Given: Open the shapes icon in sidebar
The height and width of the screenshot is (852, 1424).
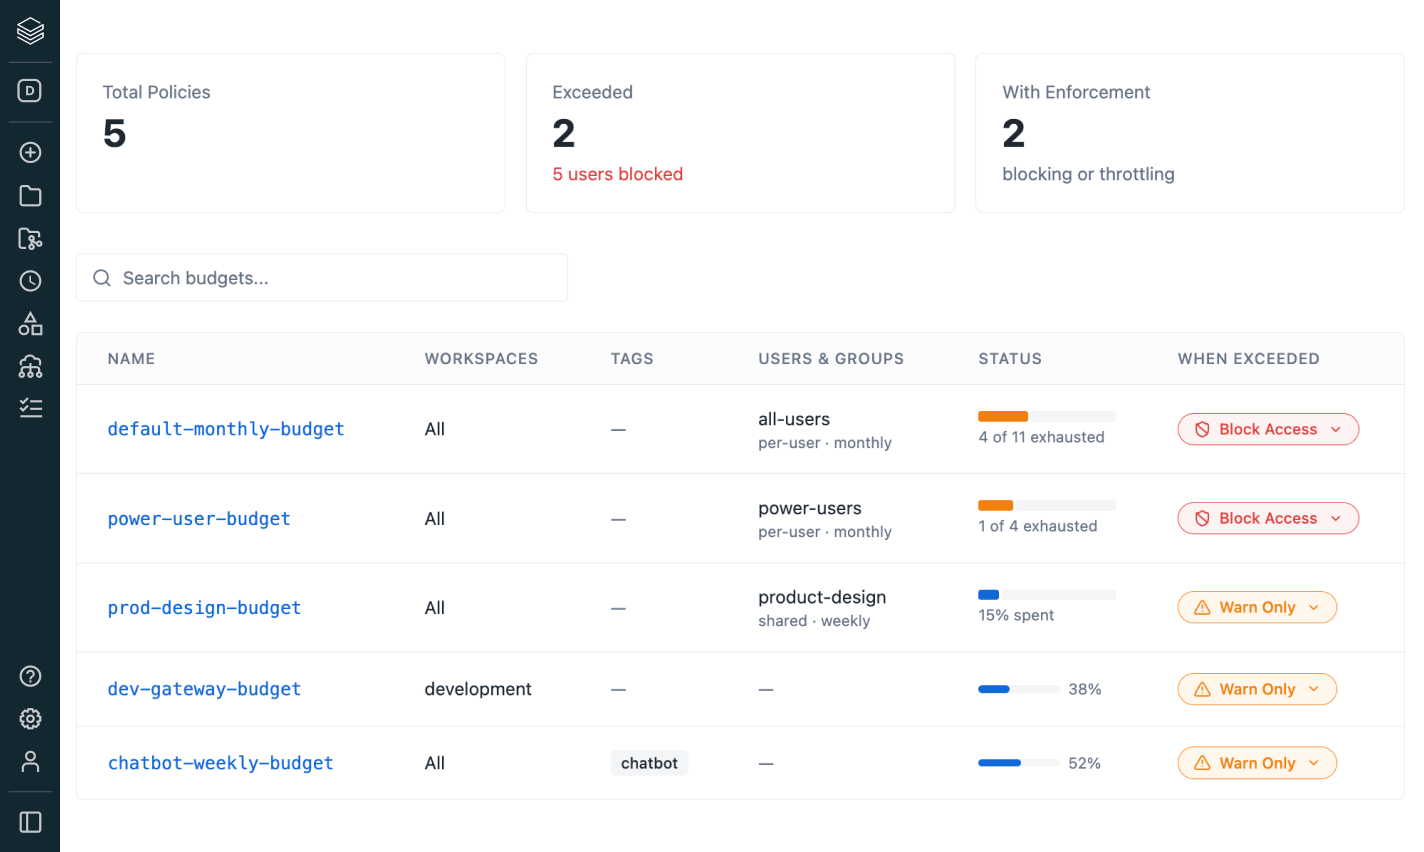Looking at the screenshot, I should [x=30, y=324].
